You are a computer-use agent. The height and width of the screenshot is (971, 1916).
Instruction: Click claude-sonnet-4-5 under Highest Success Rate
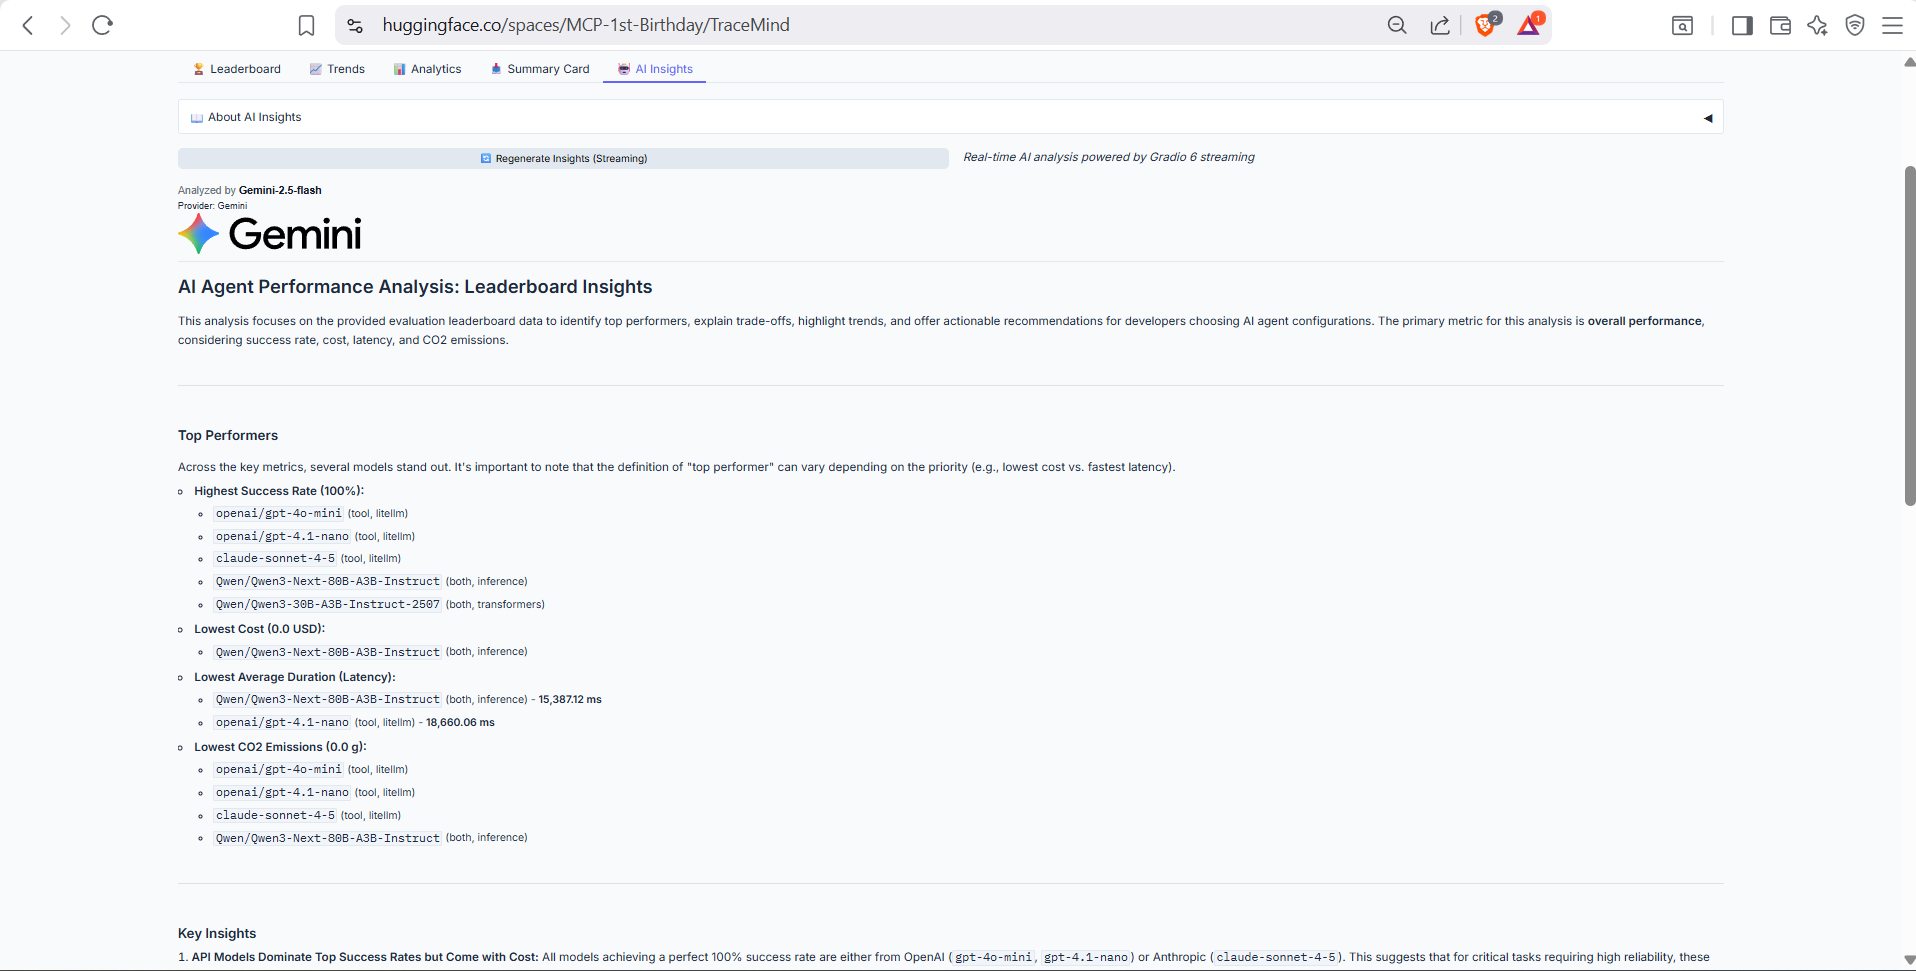click(x=275, y=558)
